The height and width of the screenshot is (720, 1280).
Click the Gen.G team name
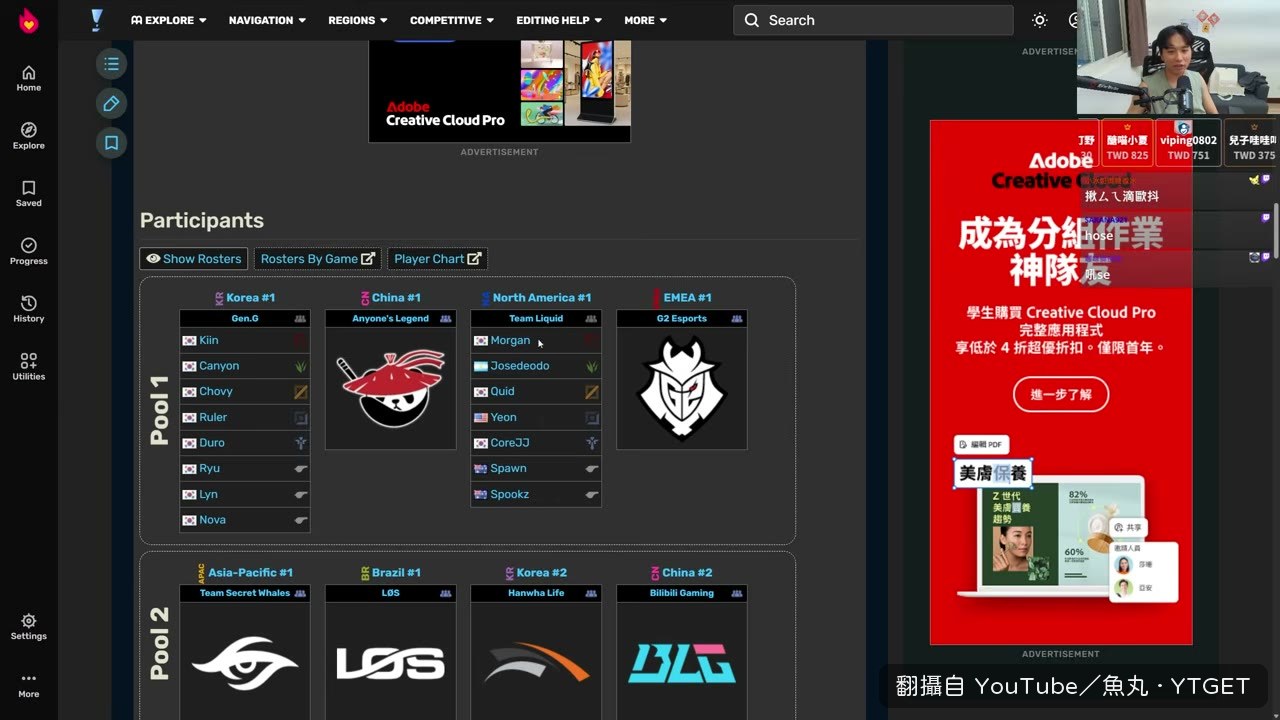(245, 319)
